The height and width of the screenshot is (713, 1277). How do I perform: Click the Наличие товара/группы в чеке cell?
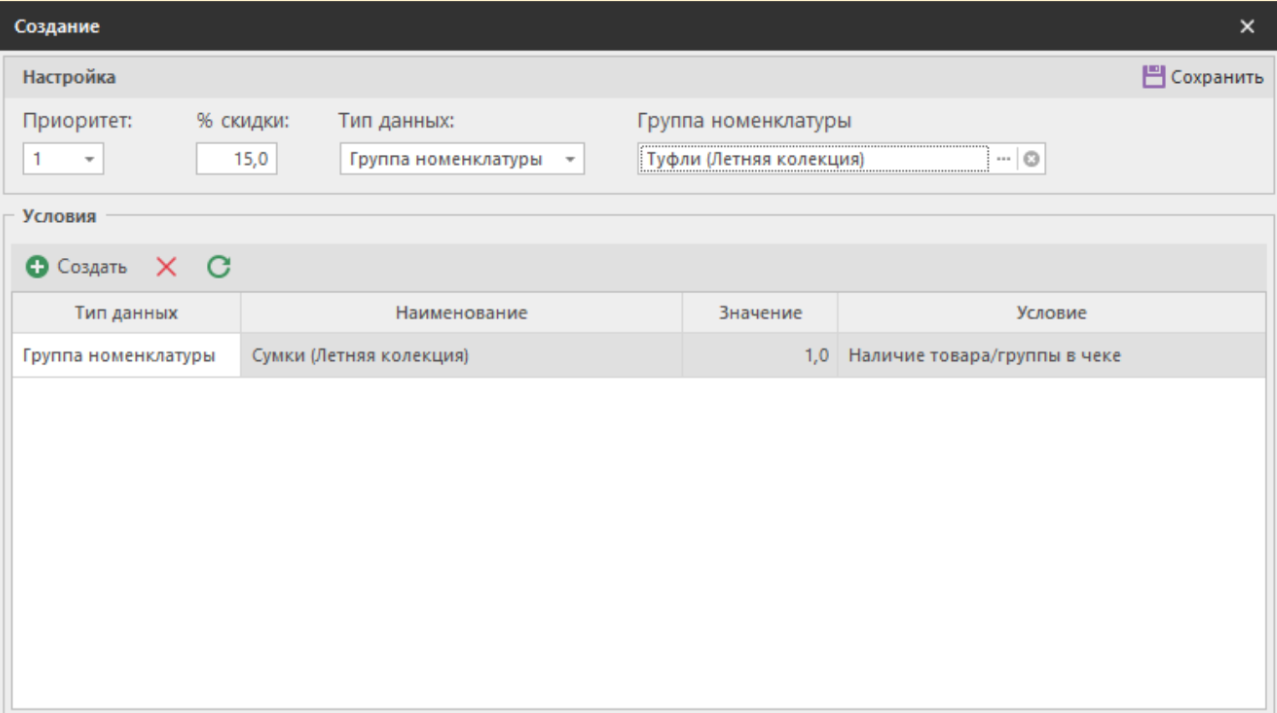coord(1051,355)
